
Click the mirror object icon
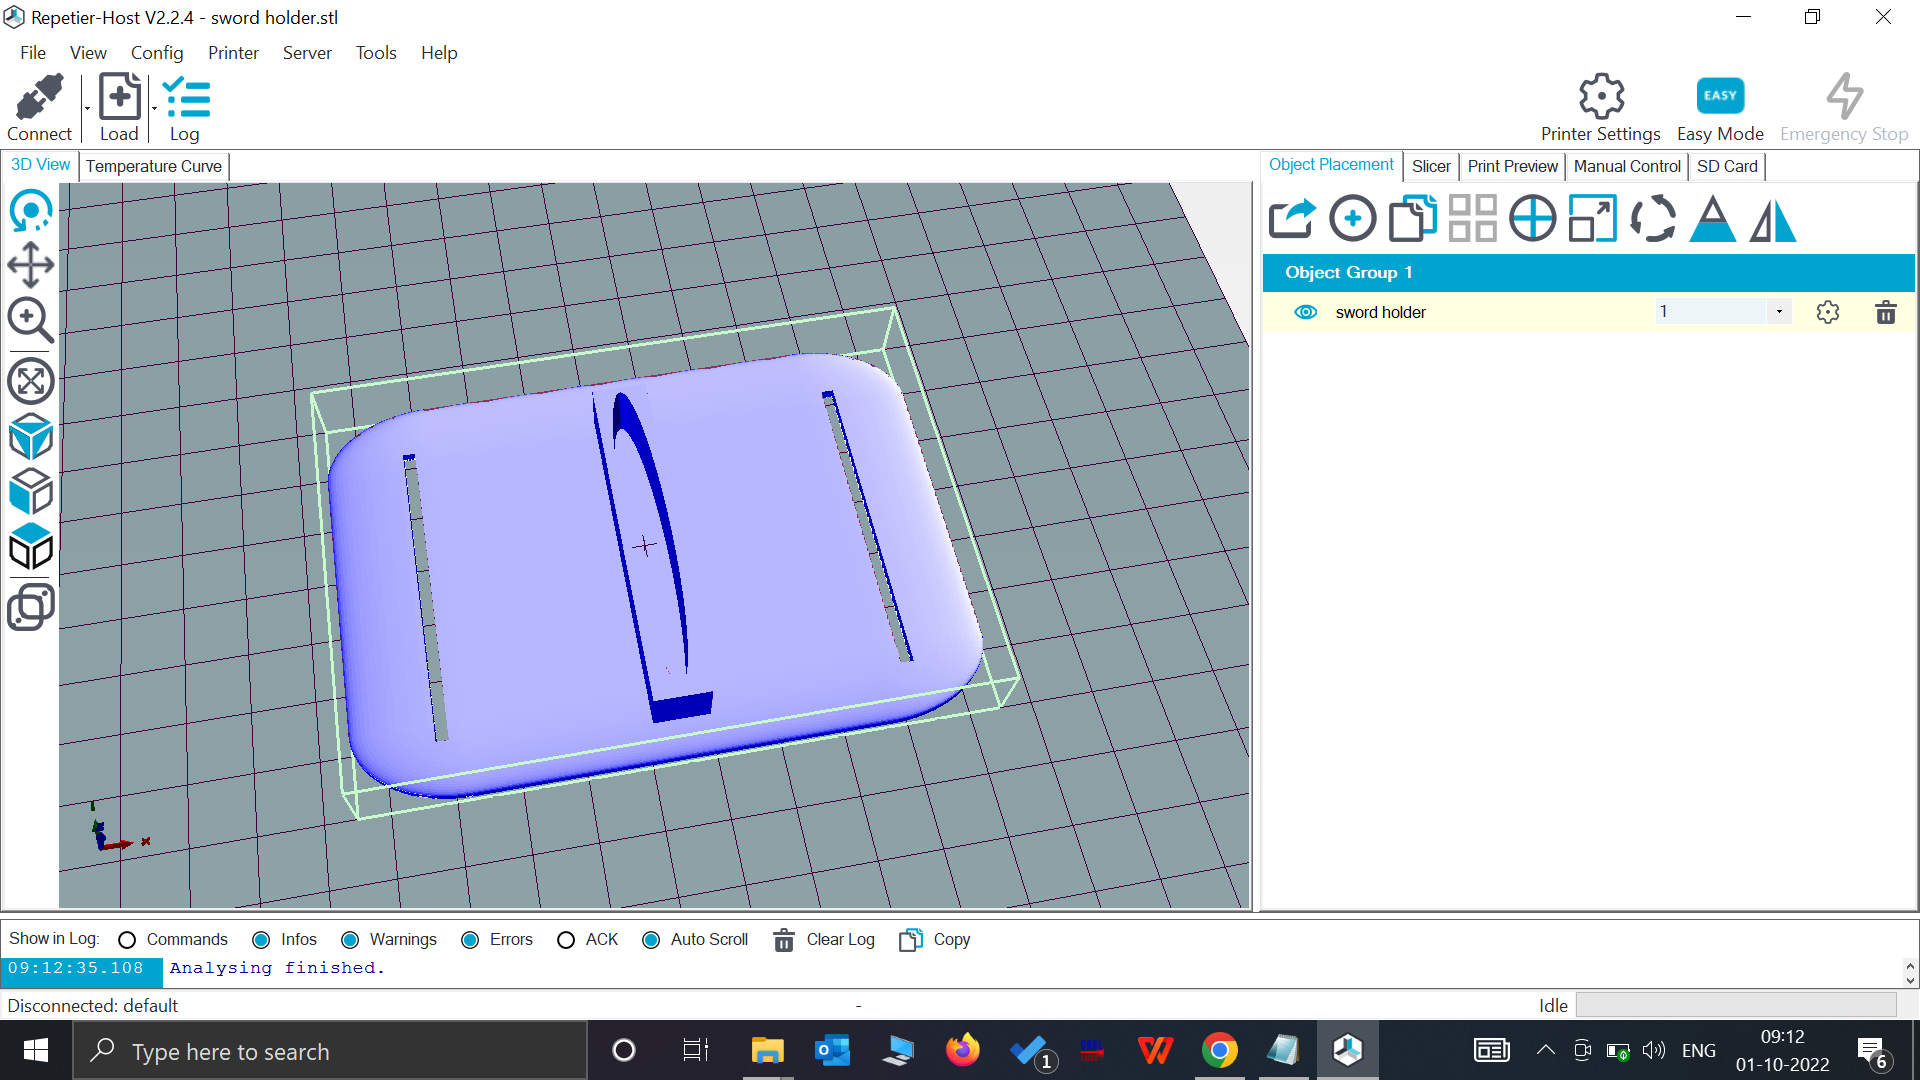[1772, 220]
